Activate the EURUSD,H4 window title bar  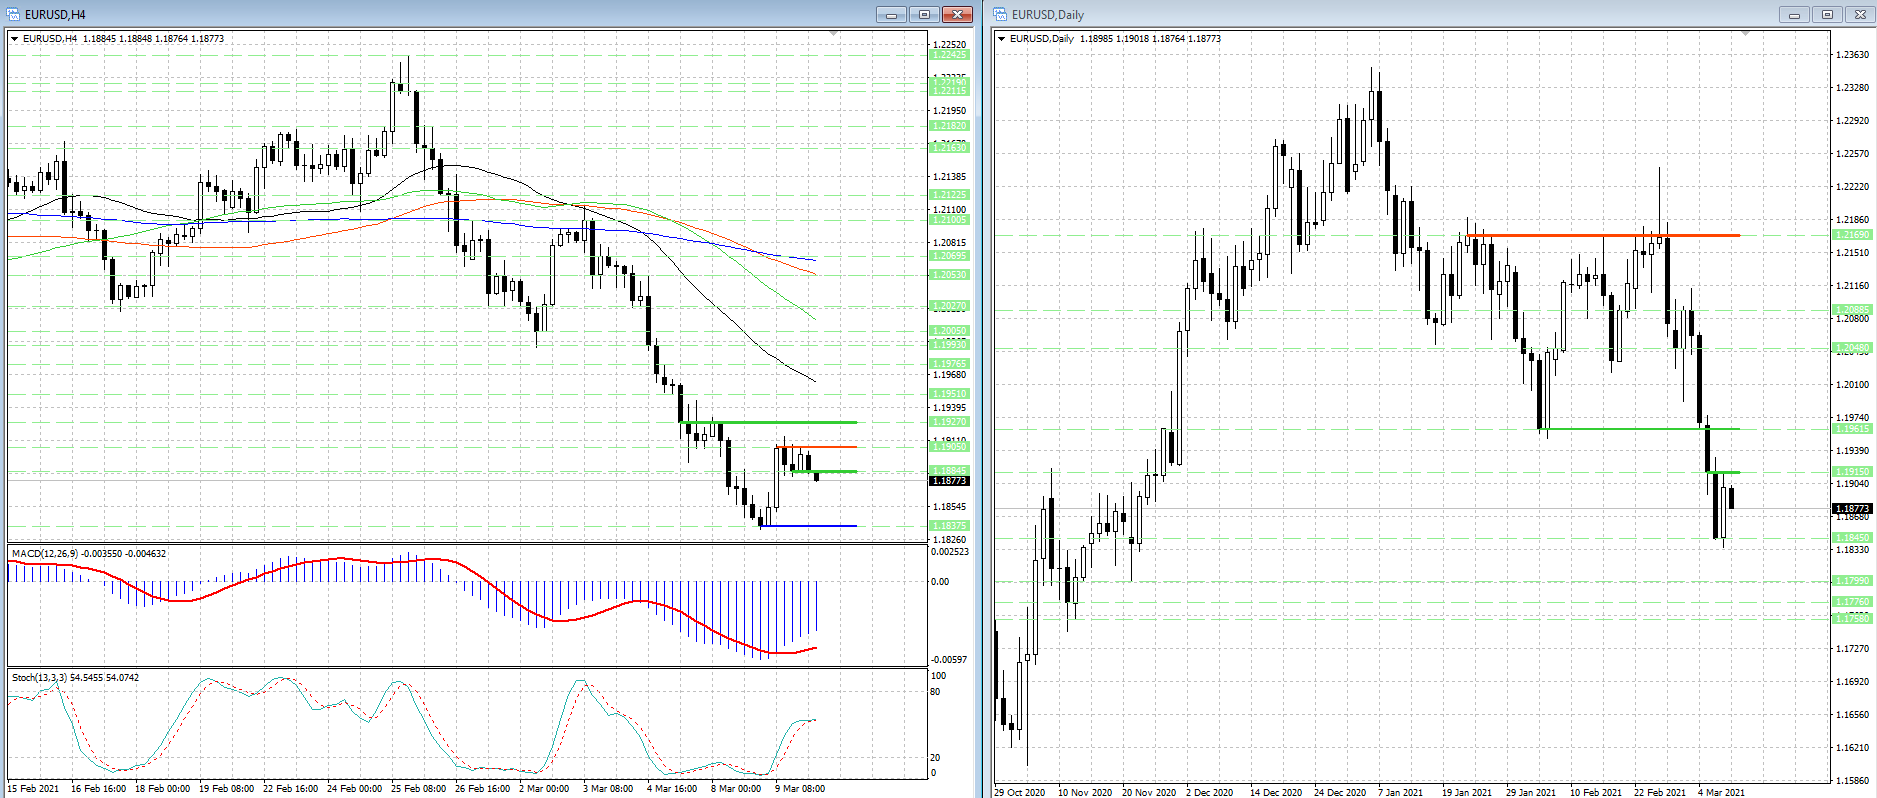[x=400, y=14]
